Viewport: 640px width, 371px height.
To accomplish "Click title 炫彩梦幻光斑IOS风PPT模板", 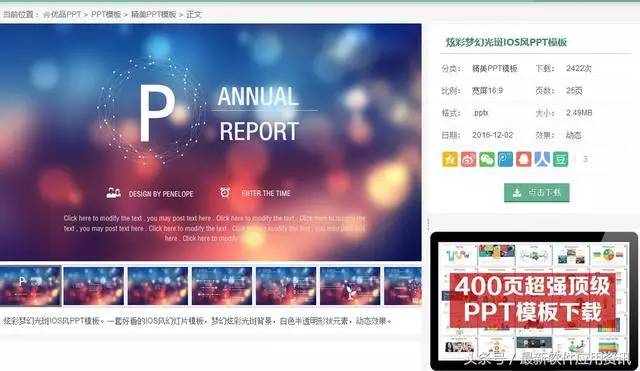I will [506, 42].
